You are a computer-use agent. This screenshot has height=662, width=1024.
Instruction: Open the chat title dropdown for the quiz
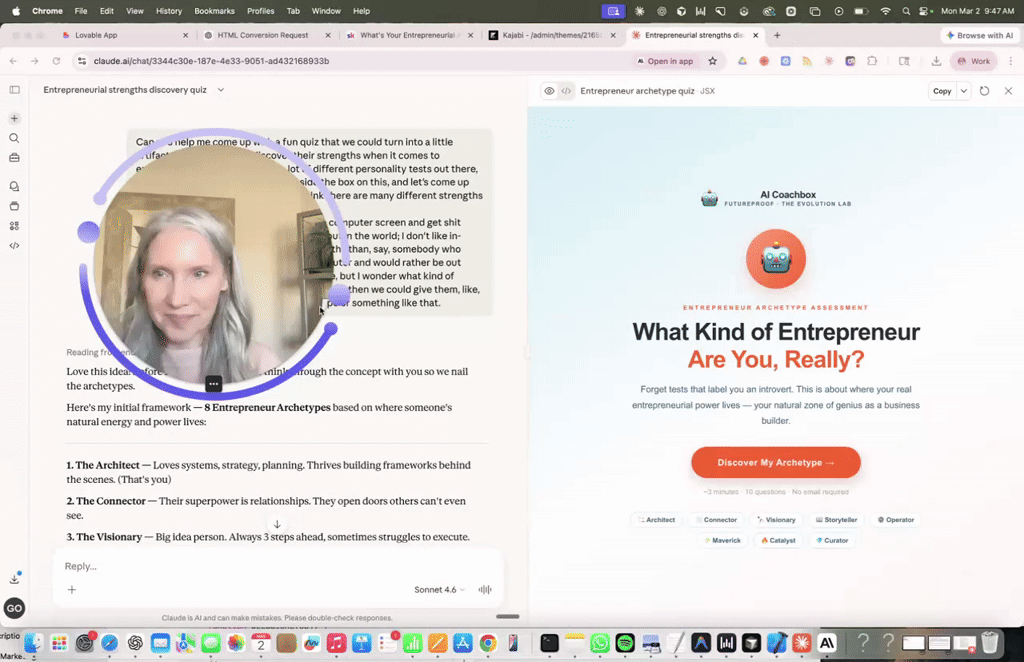(220, 89)
